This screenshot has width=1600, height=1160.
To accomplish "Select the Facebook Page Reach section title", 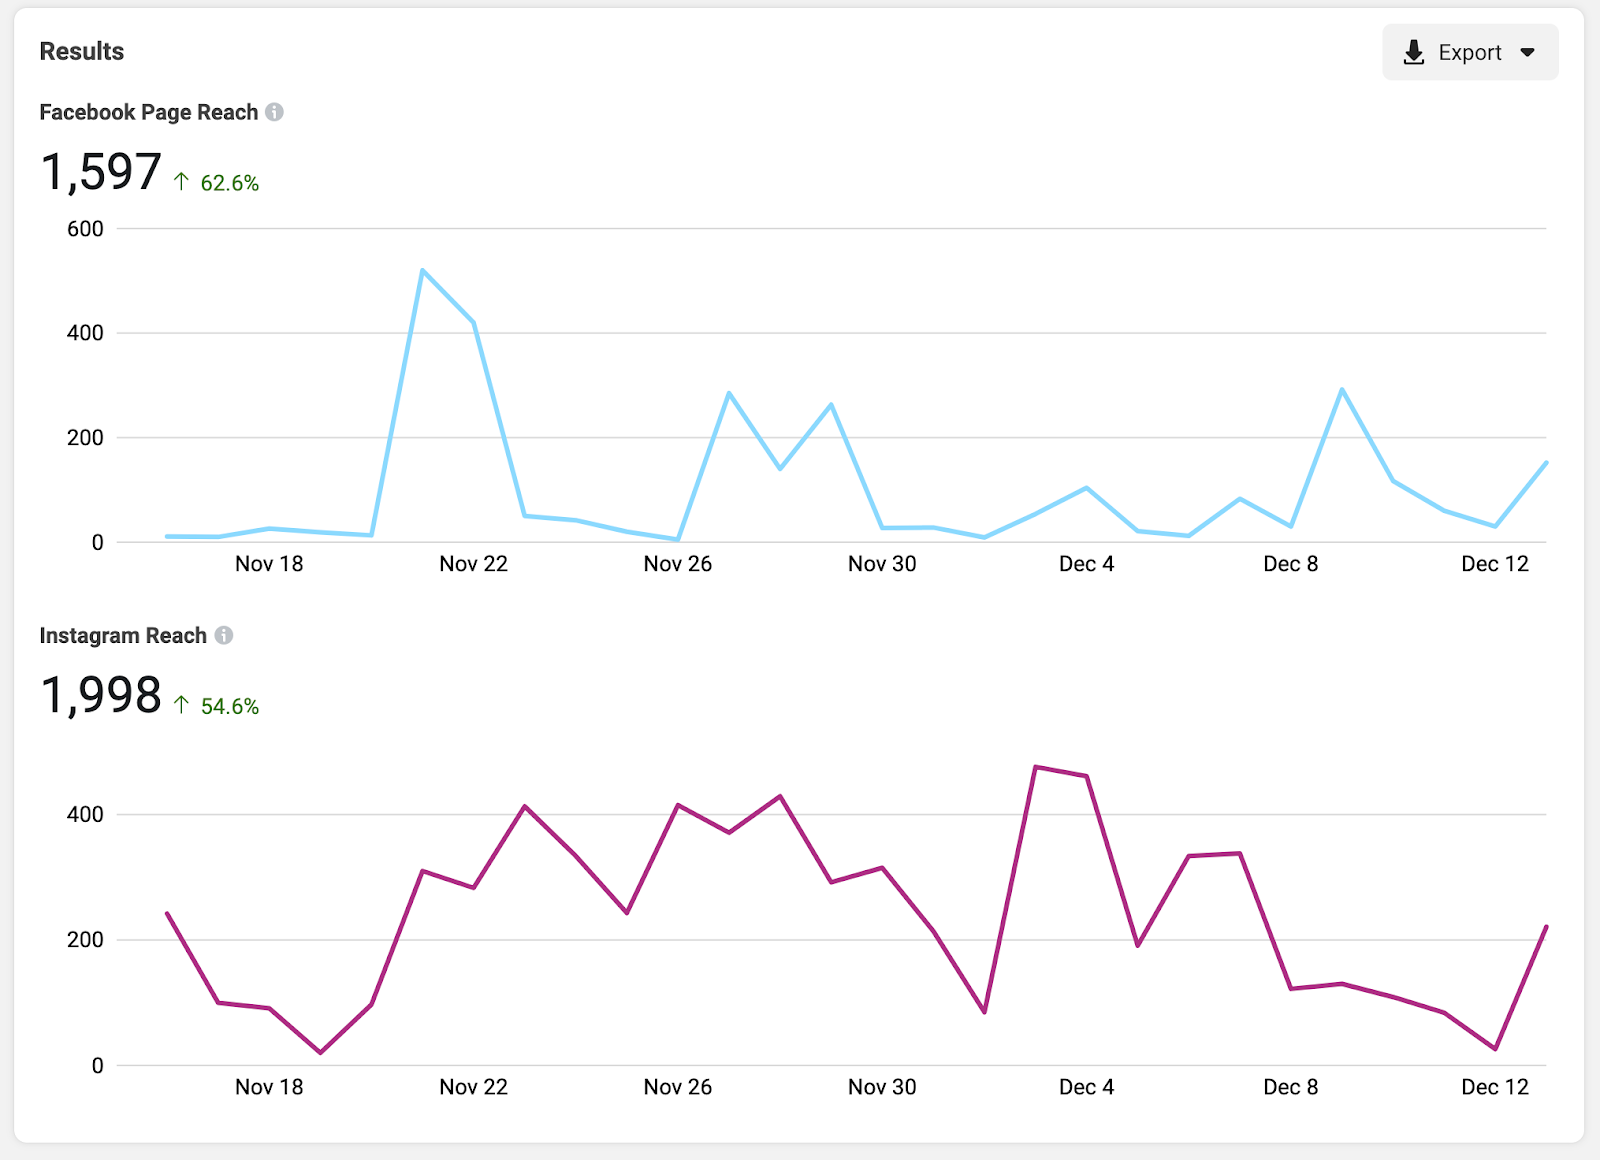I will [x=148, y=113].
